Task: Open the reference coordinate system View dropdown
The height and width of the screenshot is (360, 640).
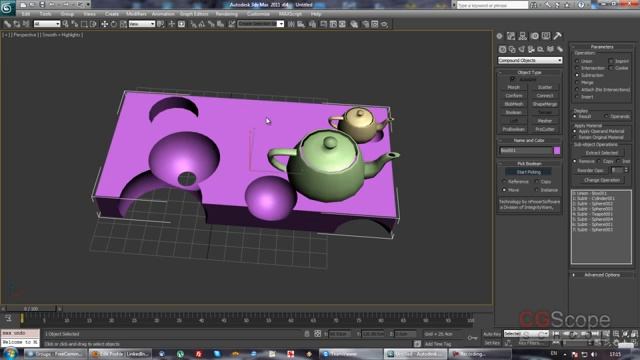Action: 142,24
